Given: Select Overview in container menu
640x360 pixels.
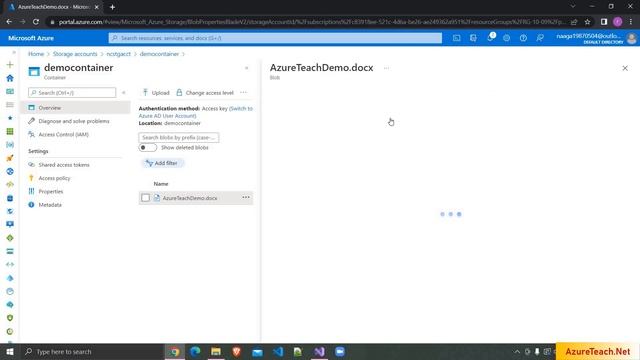Looking at the screenshot, I should tap(76, 108).
